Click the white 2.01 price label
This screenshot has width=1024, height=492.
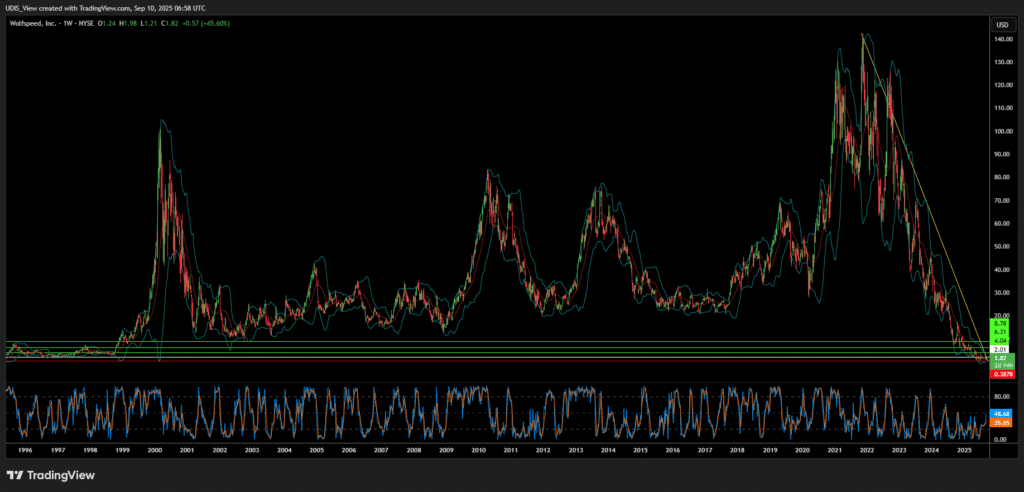[x=1000, y=349]
